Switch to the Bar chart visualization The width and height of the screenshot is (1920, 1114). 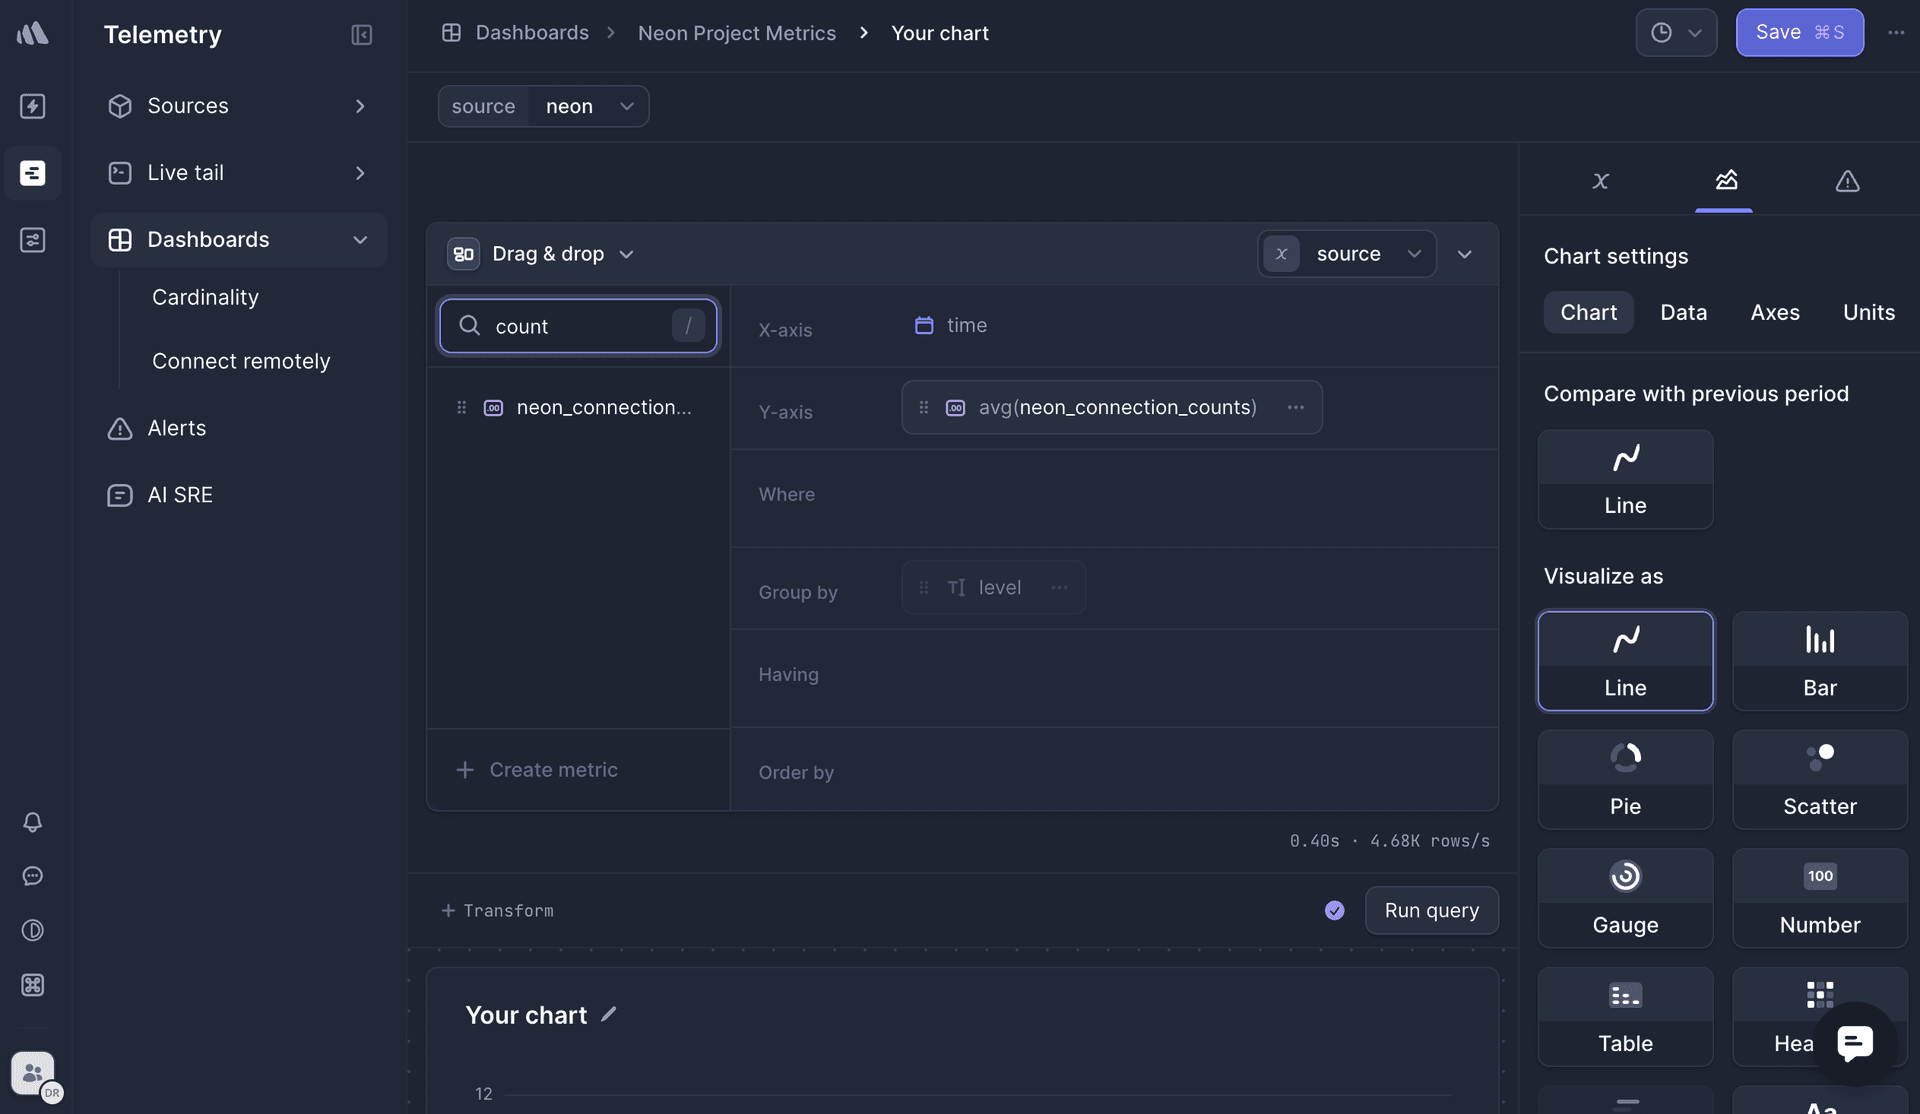[x=1819, y=660]
